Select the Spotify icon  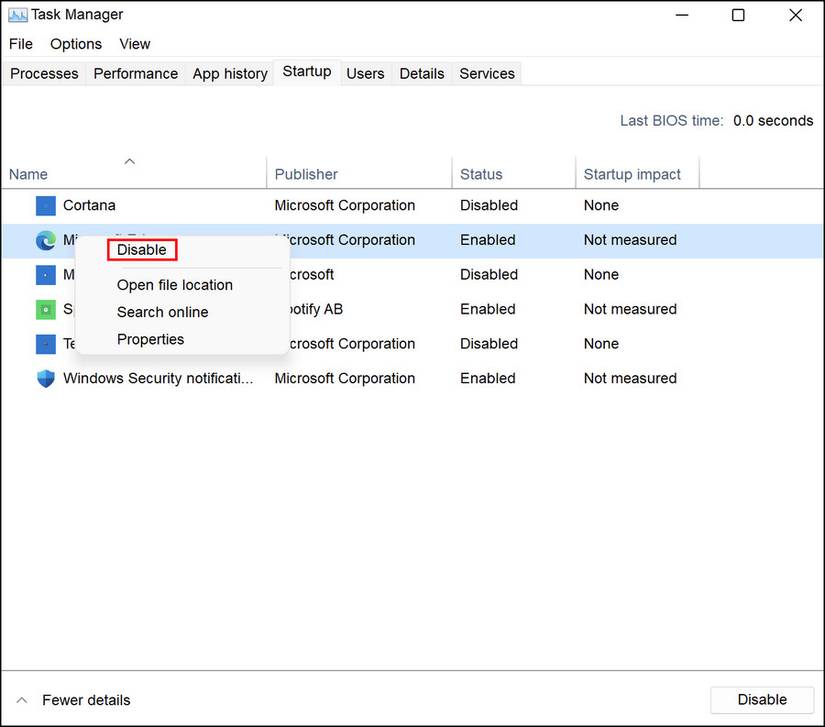(x=45, y=309)
